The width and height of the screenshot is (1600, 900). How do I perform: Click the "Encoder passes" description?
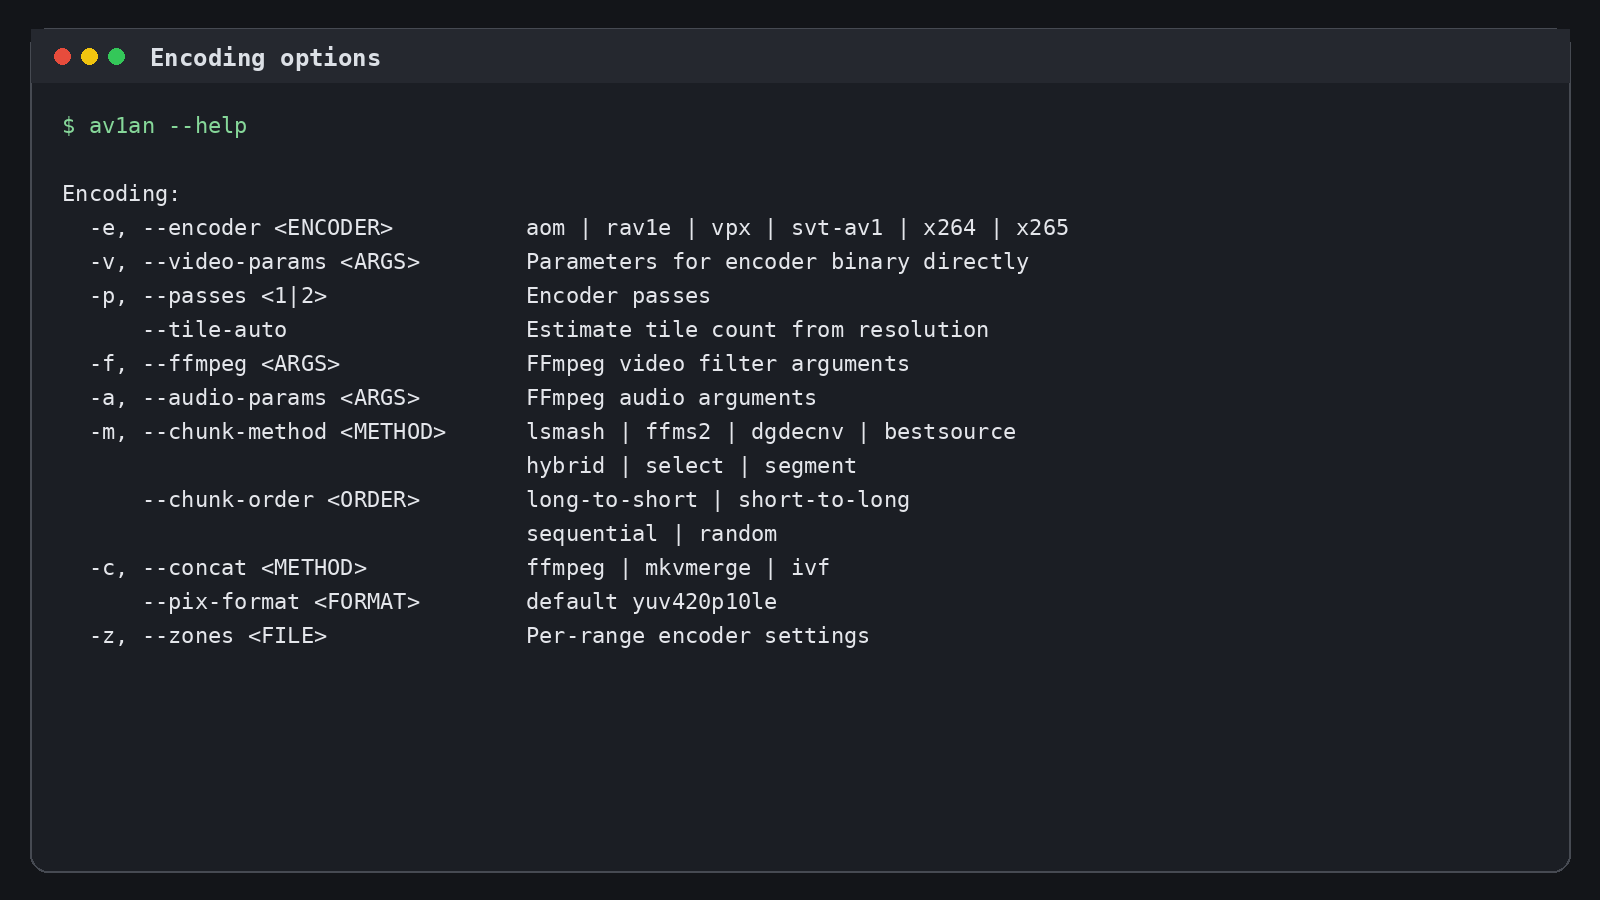tap(618, 296)
